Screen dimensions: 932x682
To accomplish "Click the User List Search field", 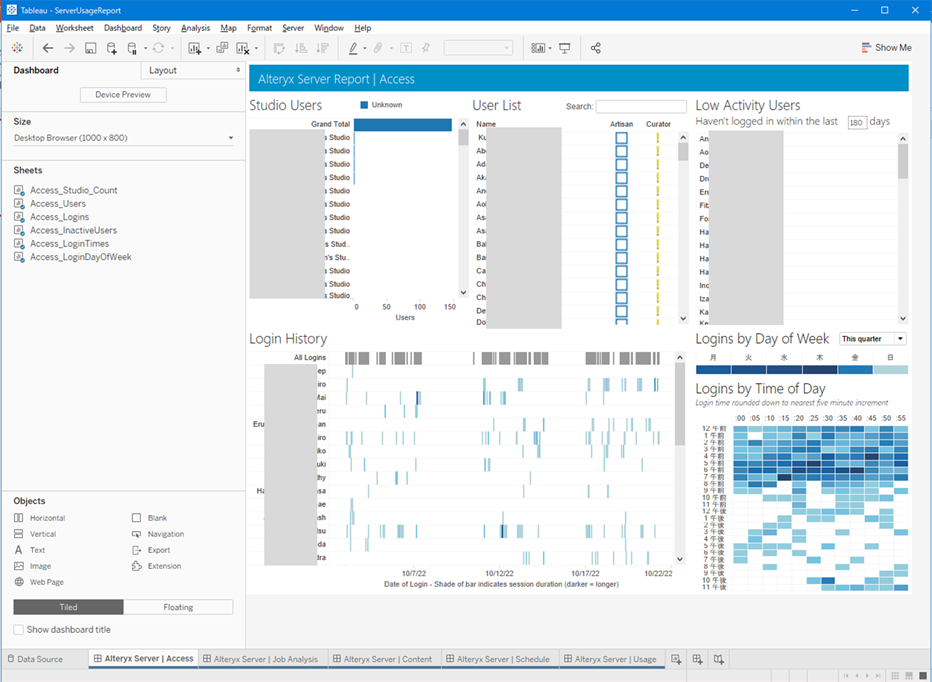I will click(640, 106).
